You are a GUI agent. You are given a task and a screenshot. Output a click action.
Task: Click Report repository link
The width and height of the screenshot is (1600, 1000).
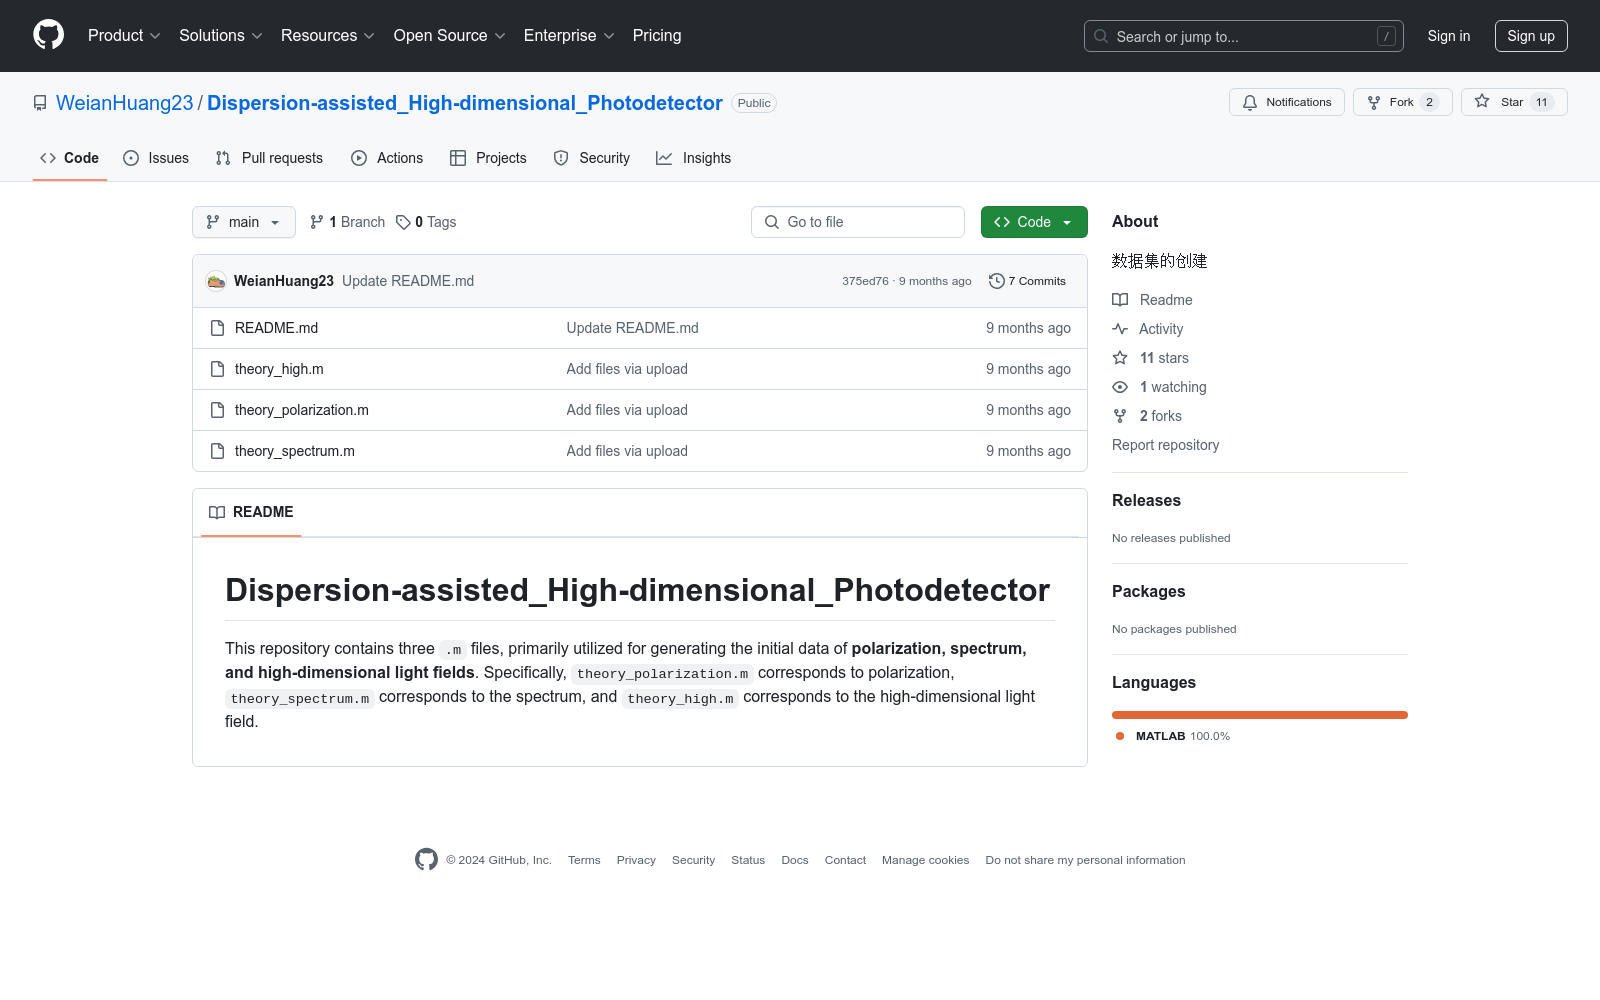(x=1166, y=445)
